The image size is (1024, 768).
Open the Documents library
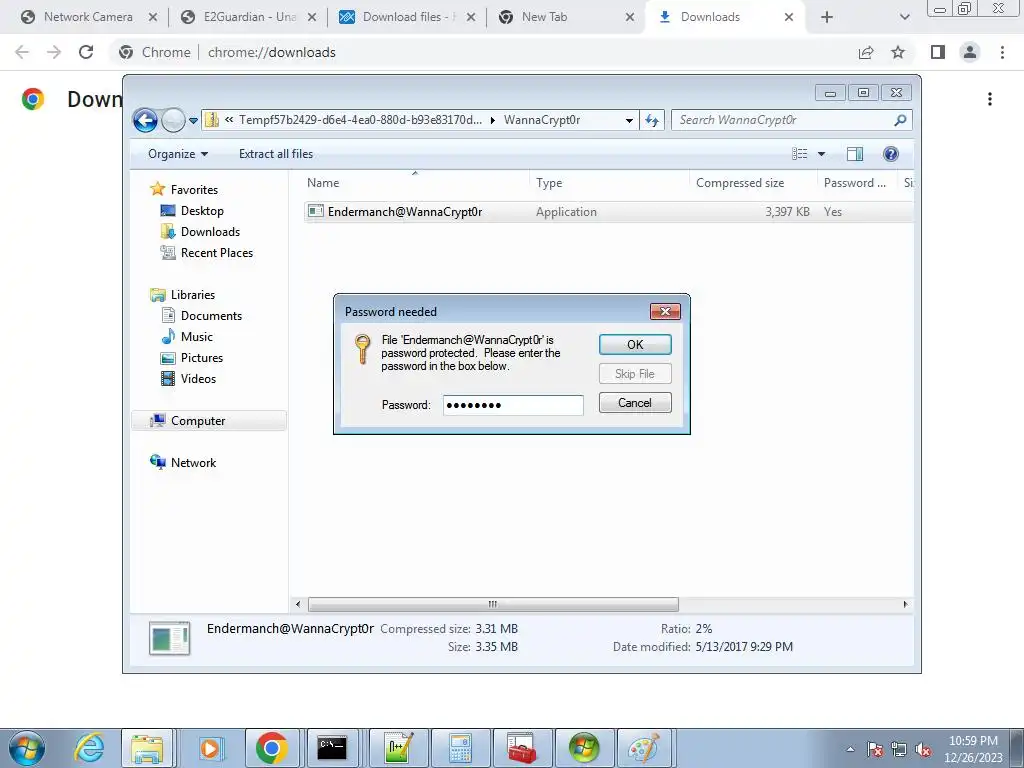click(x=211, y=315)
